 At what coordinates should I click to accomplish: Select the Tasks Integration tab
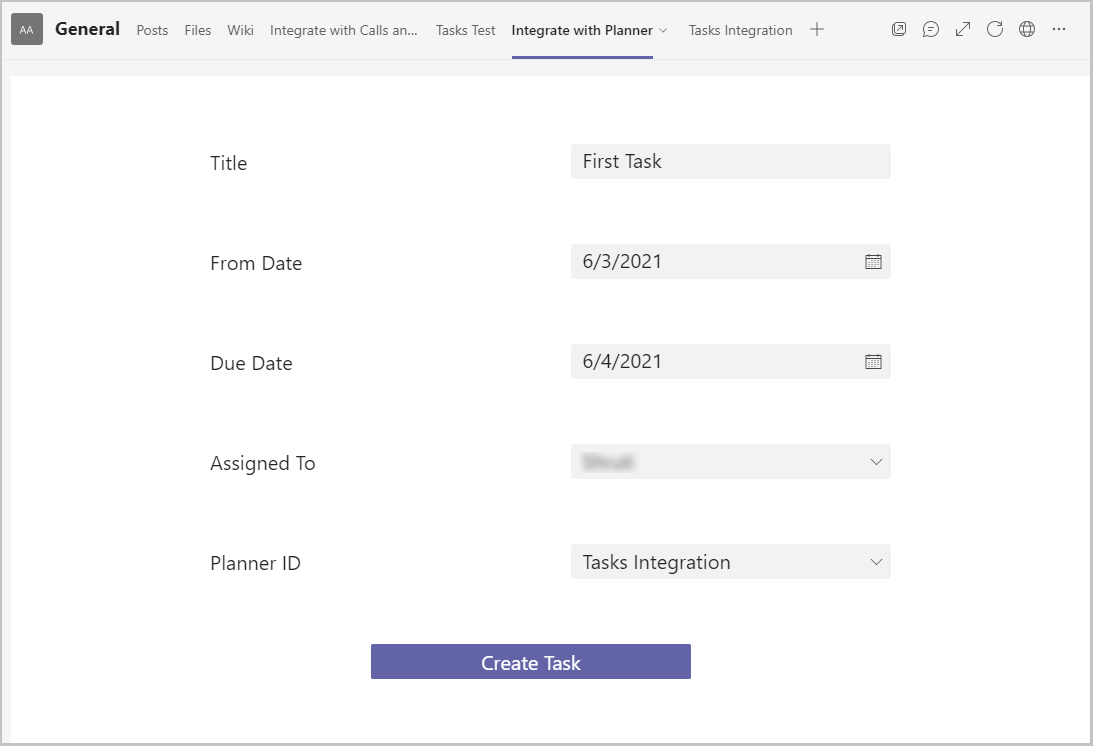tap(740, 30)
